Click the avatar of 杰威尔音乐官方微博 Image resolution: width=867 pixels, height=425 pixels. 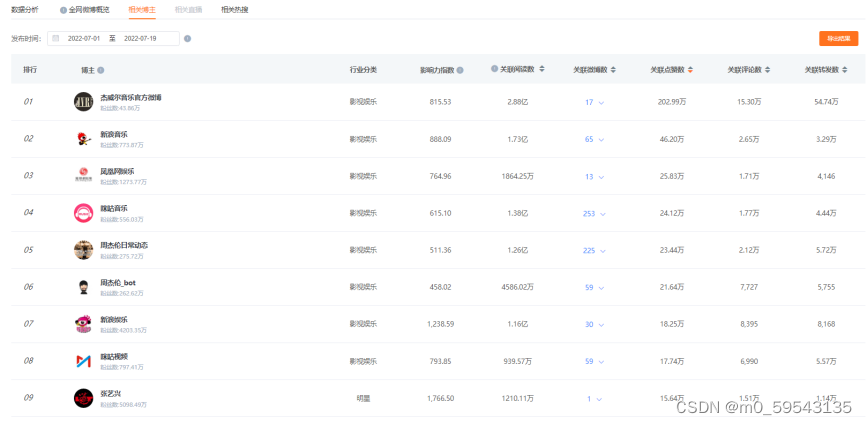click(x=83, y=102)
